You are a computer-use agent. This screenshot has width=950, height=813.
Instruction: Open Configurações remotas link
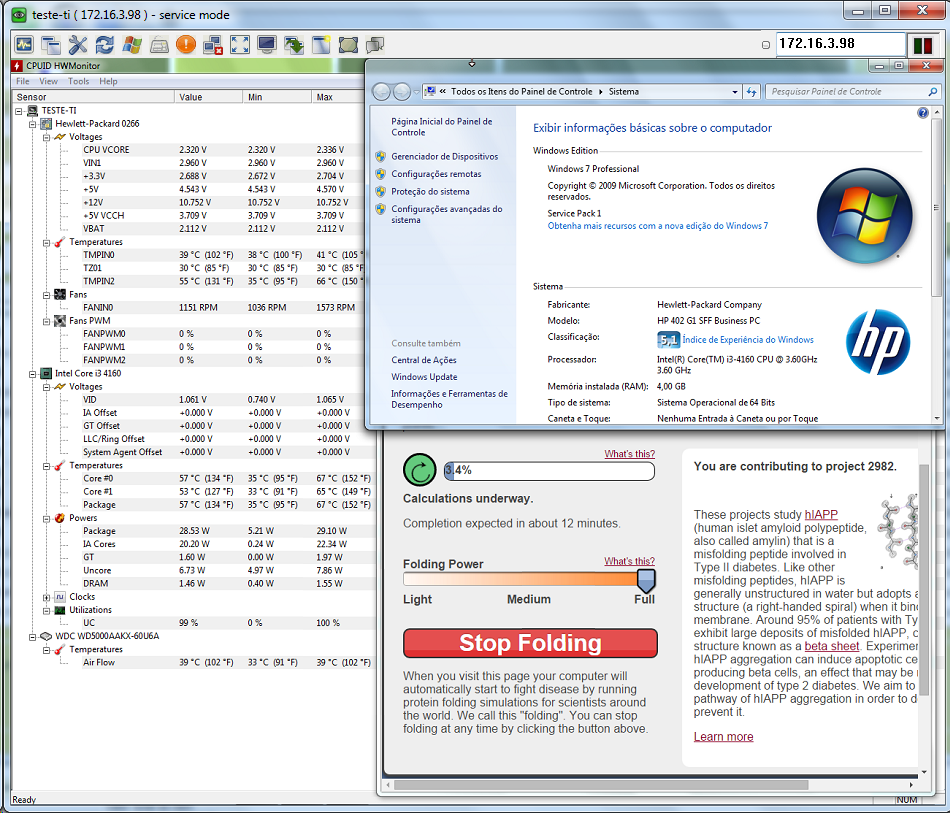point(436,174)
